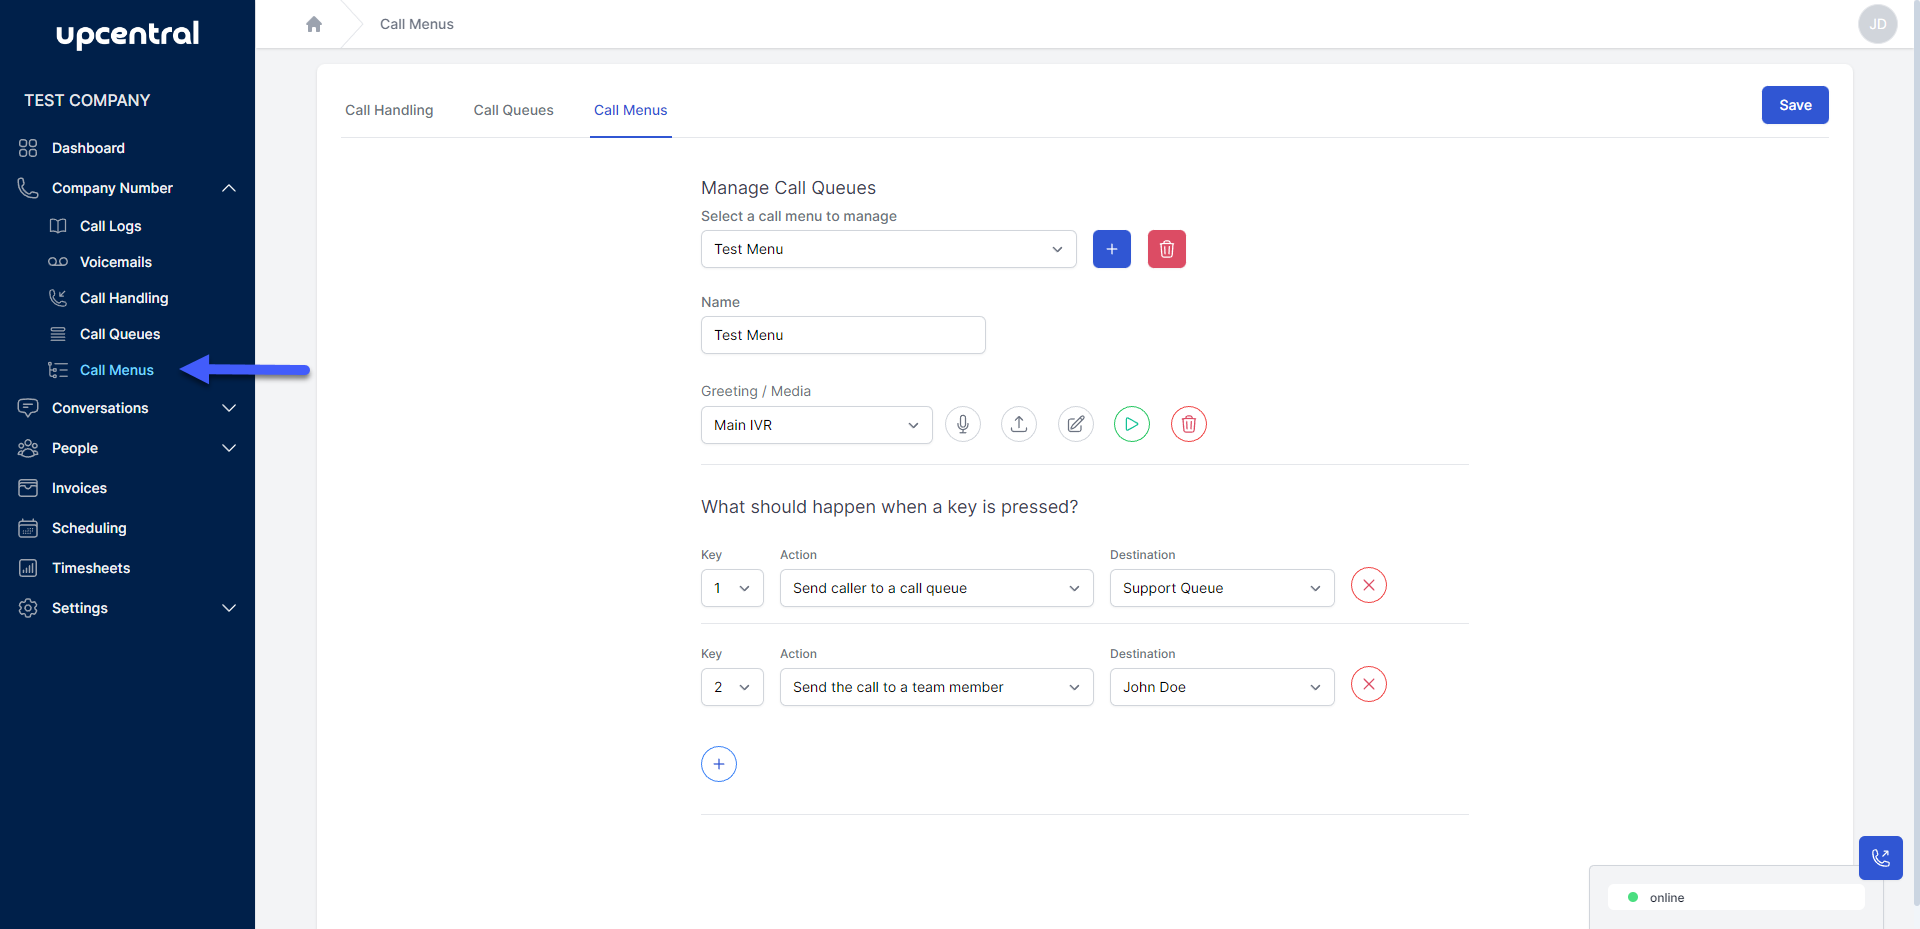Delete the Main IVR greeting media
The image size is (1920, 929).
(x=1188, y=424)
